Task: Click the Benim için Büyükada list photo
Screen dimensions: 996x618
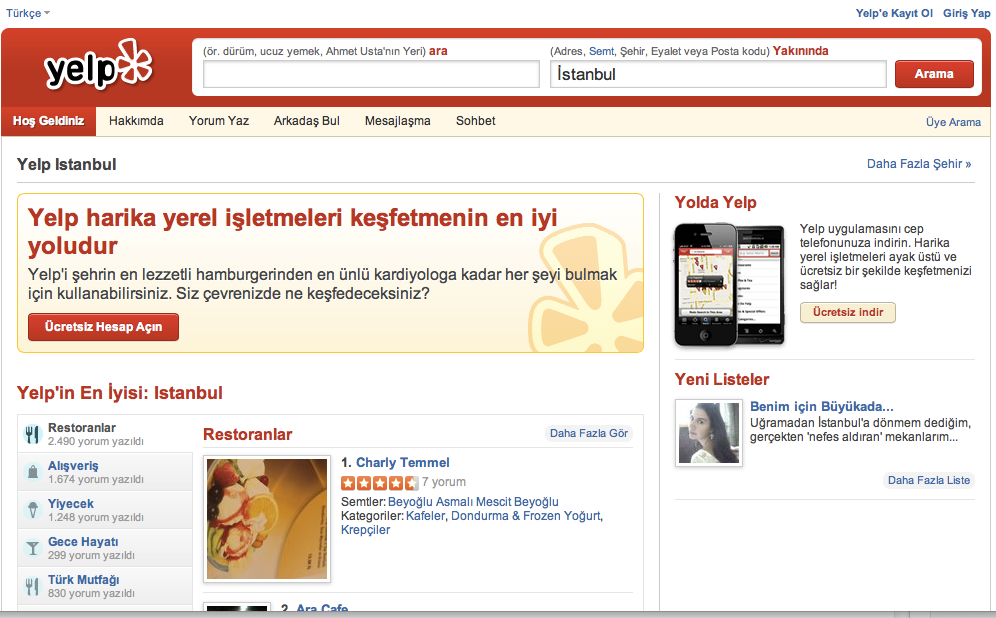Action: (708, 433)
